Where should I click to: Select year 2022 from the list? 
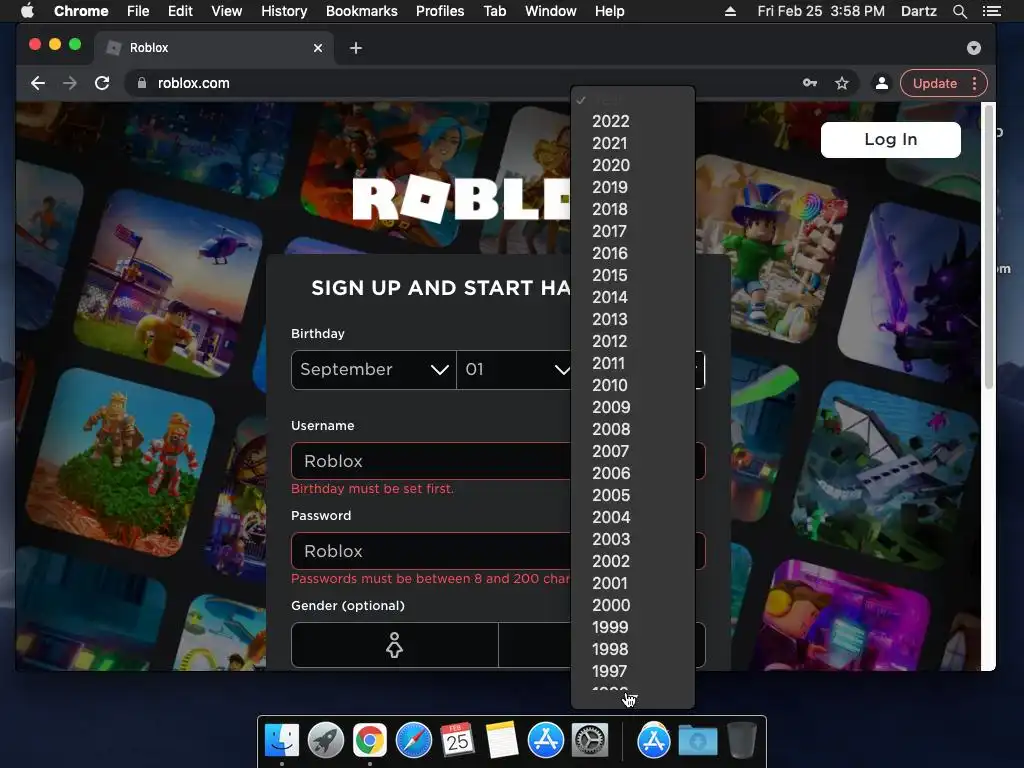pos(633,121)
